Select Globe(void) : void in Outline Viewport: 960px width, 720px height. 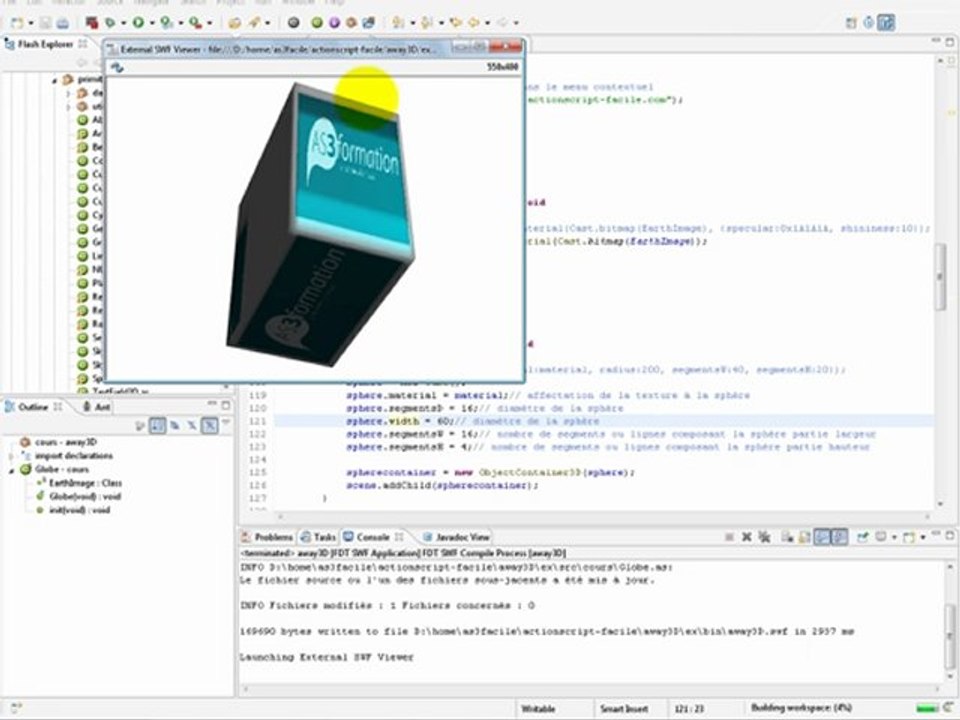(79, 497)
